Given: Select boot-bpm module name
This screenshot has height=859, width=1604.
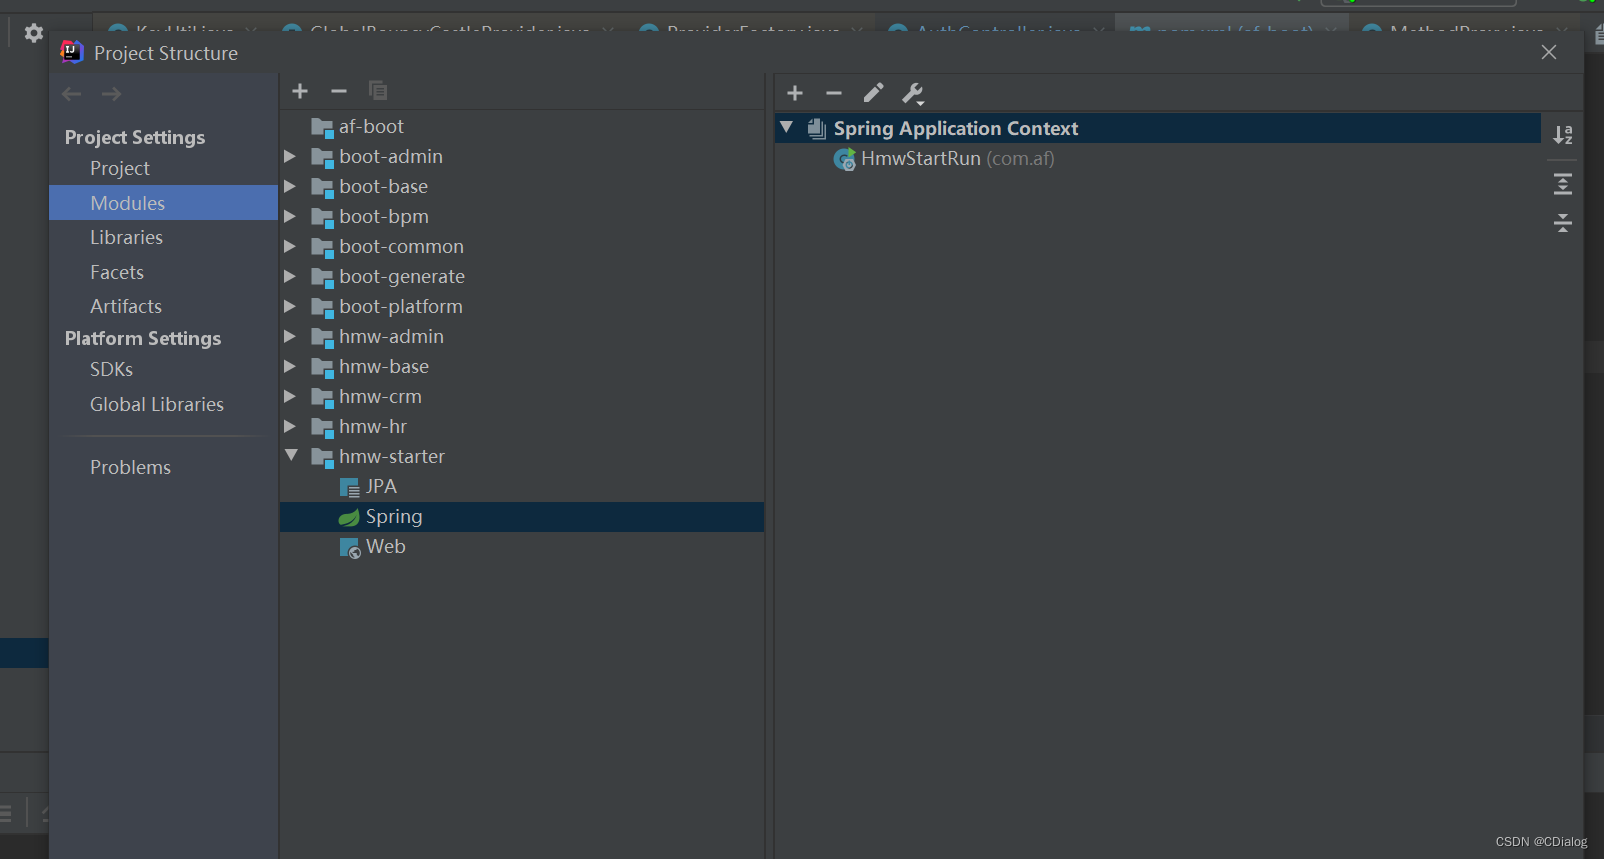Looking at the screenshot, I should pos(384,216).
